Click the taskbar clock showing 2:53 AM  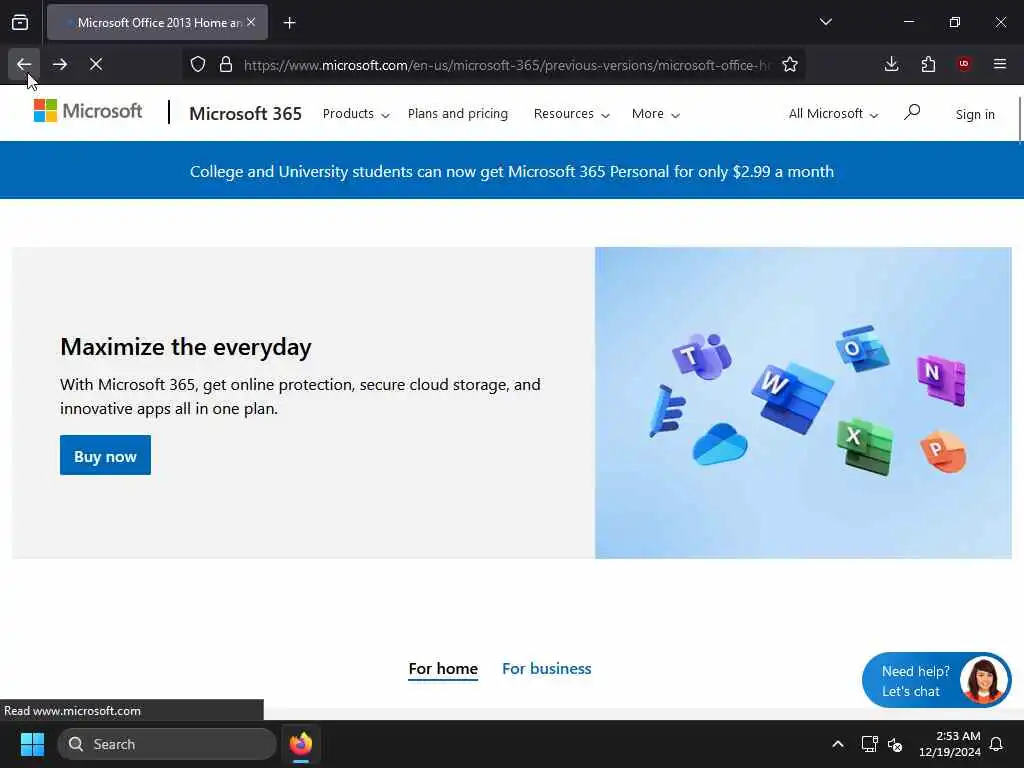coord(950,744)
